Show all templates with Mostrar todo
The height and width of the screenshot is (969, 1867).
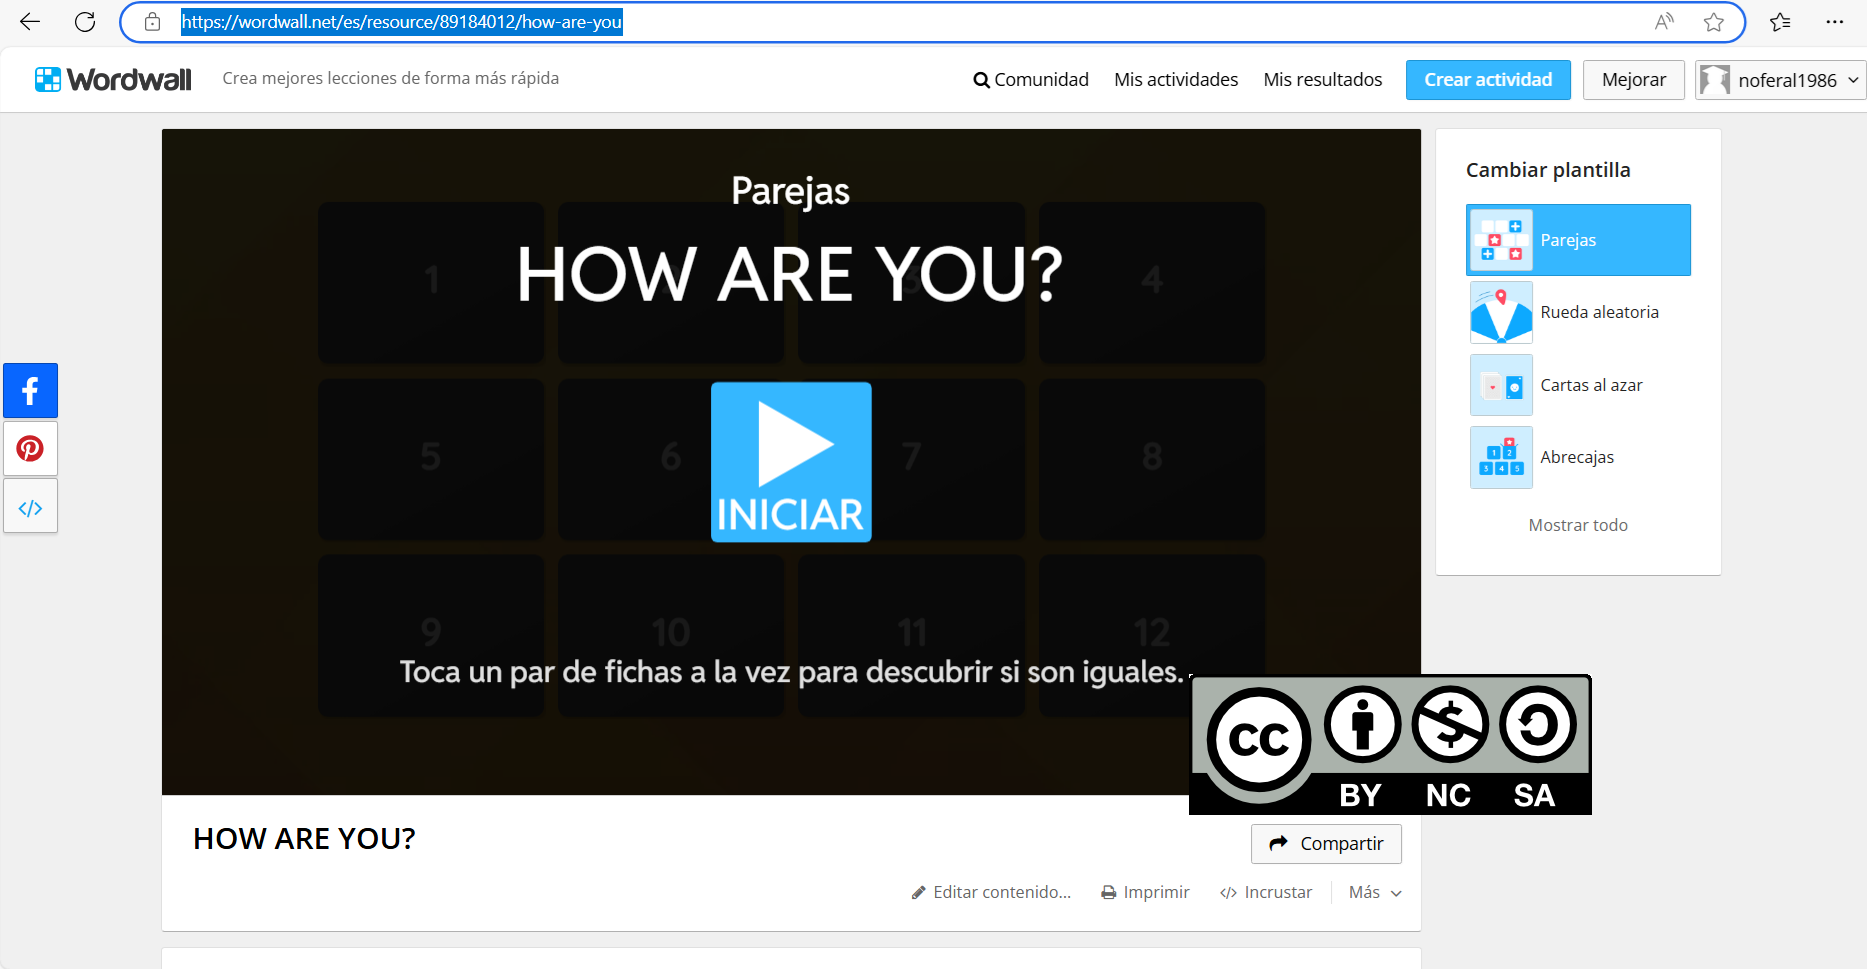pyautogui.click(x=1578, y=524)
